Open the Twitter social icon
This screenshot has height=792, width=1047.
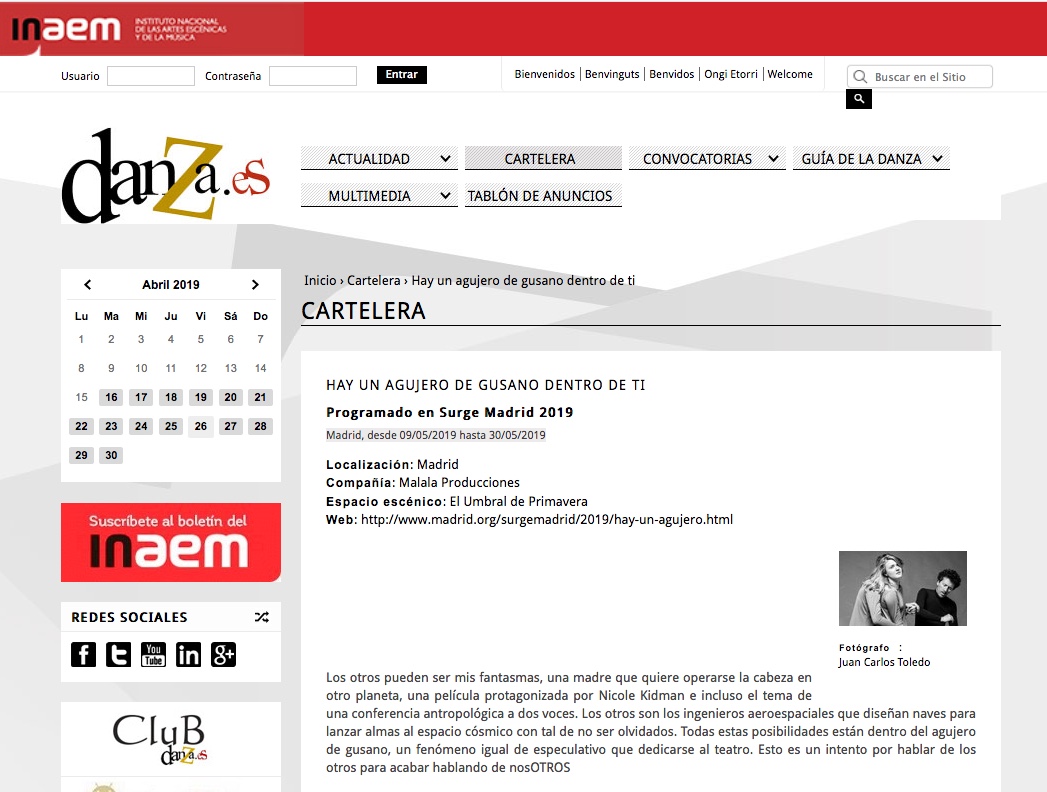point(118,655)
